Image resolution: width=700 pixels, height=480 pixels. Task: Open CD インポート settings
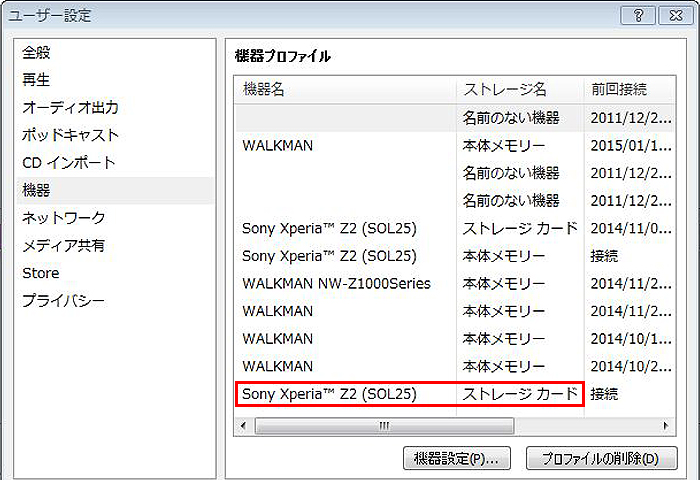(x=115, y=163)
